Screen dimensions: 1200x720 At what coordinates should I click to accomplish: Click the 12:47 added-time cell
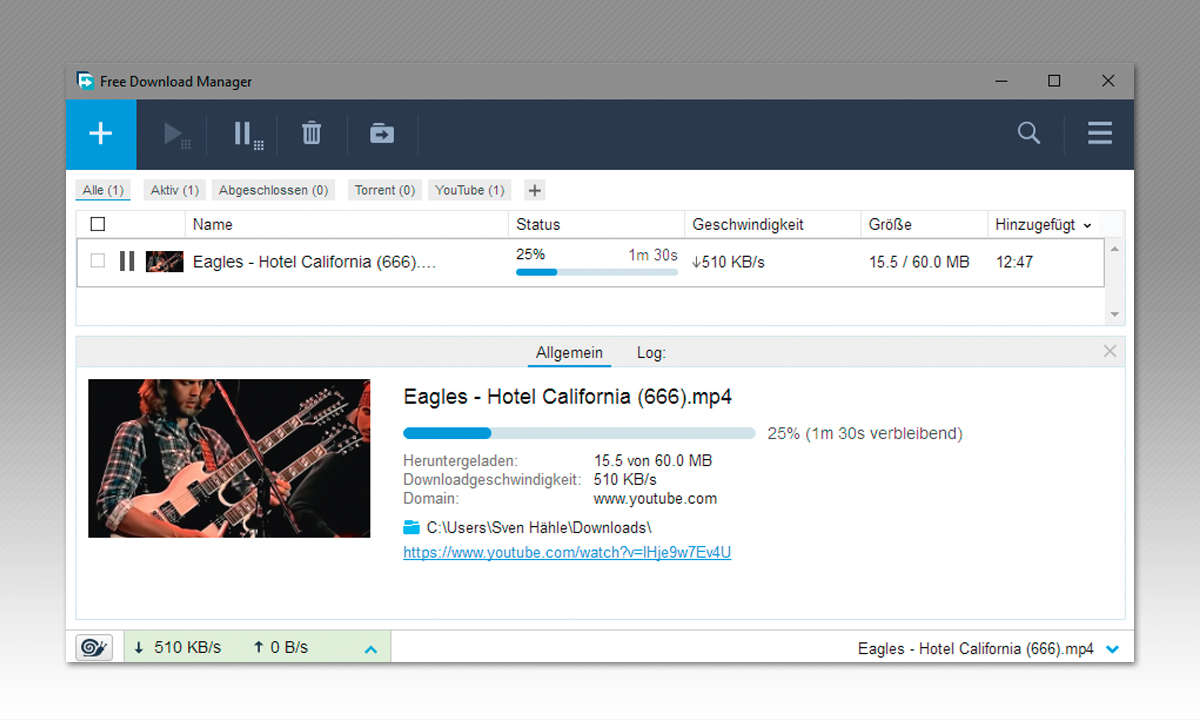click(x=1015, y=262)
